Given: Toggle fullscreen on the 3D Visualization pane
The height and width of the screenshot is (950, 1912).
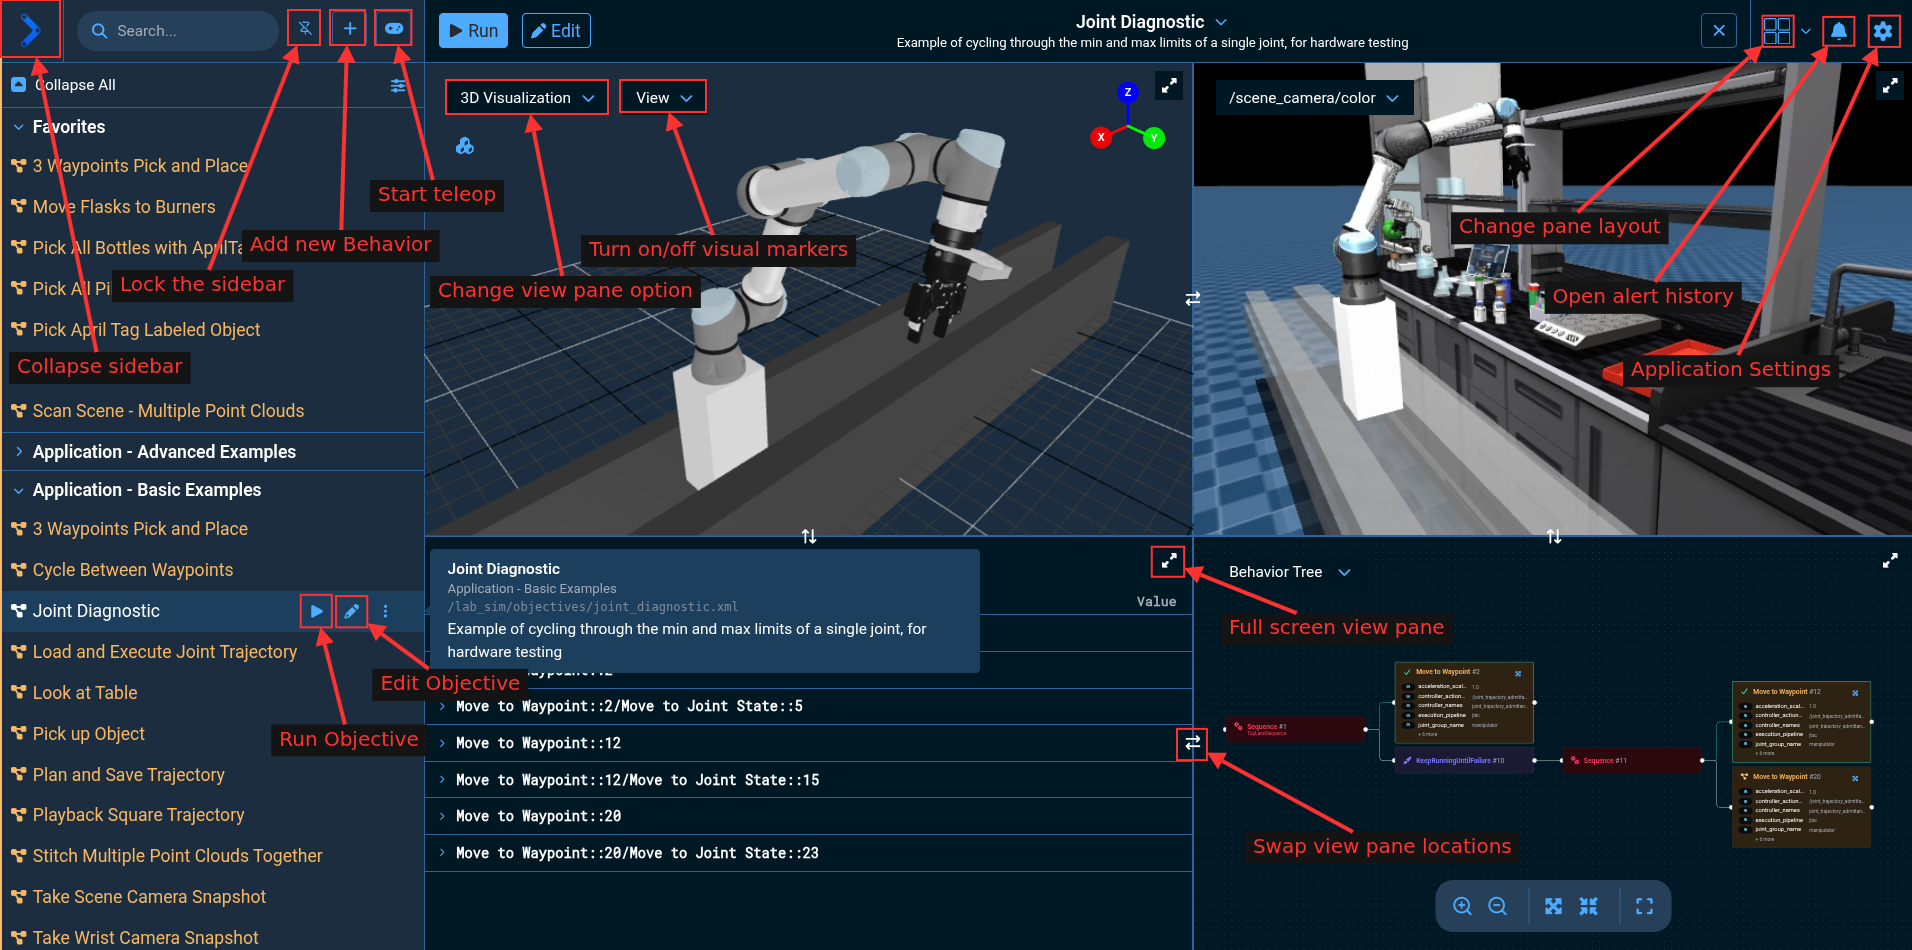Looking at the screenshot, I should pos(1169,86).
